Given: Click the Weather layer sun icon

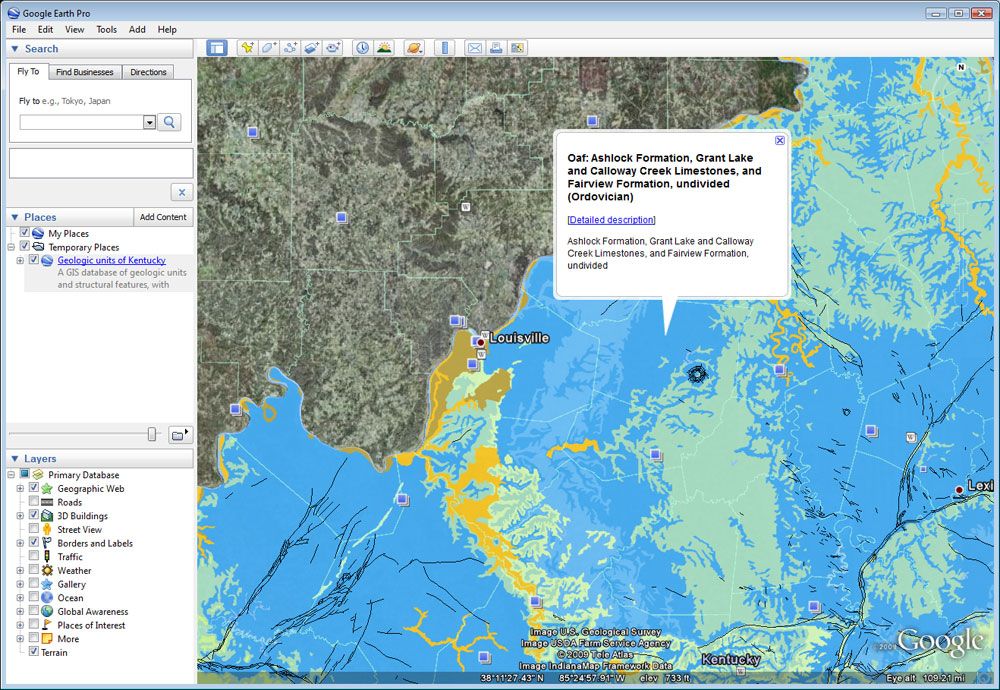Looking at the screenshot, I should click(47, 570).
